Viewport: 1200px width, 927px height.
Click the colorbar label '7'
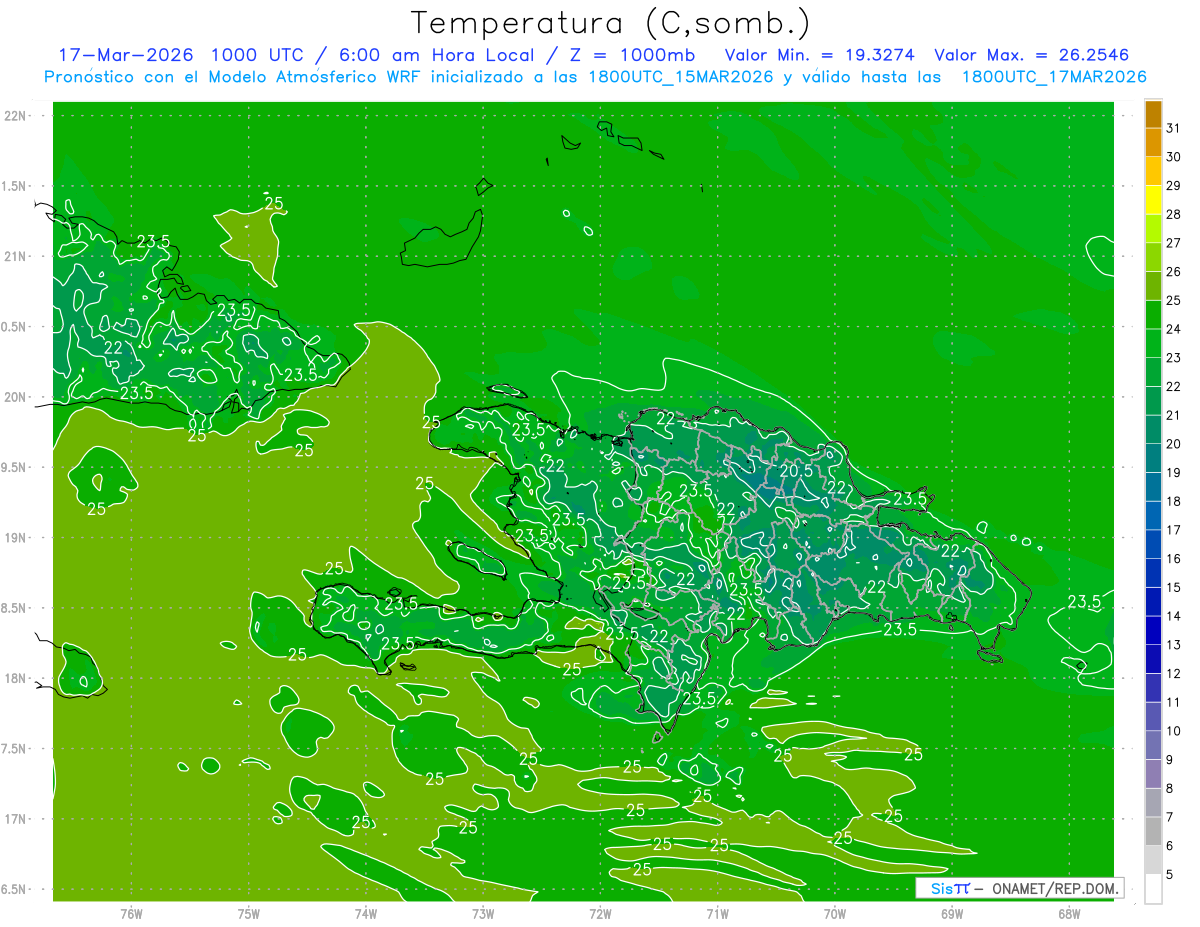point(1170,818)
